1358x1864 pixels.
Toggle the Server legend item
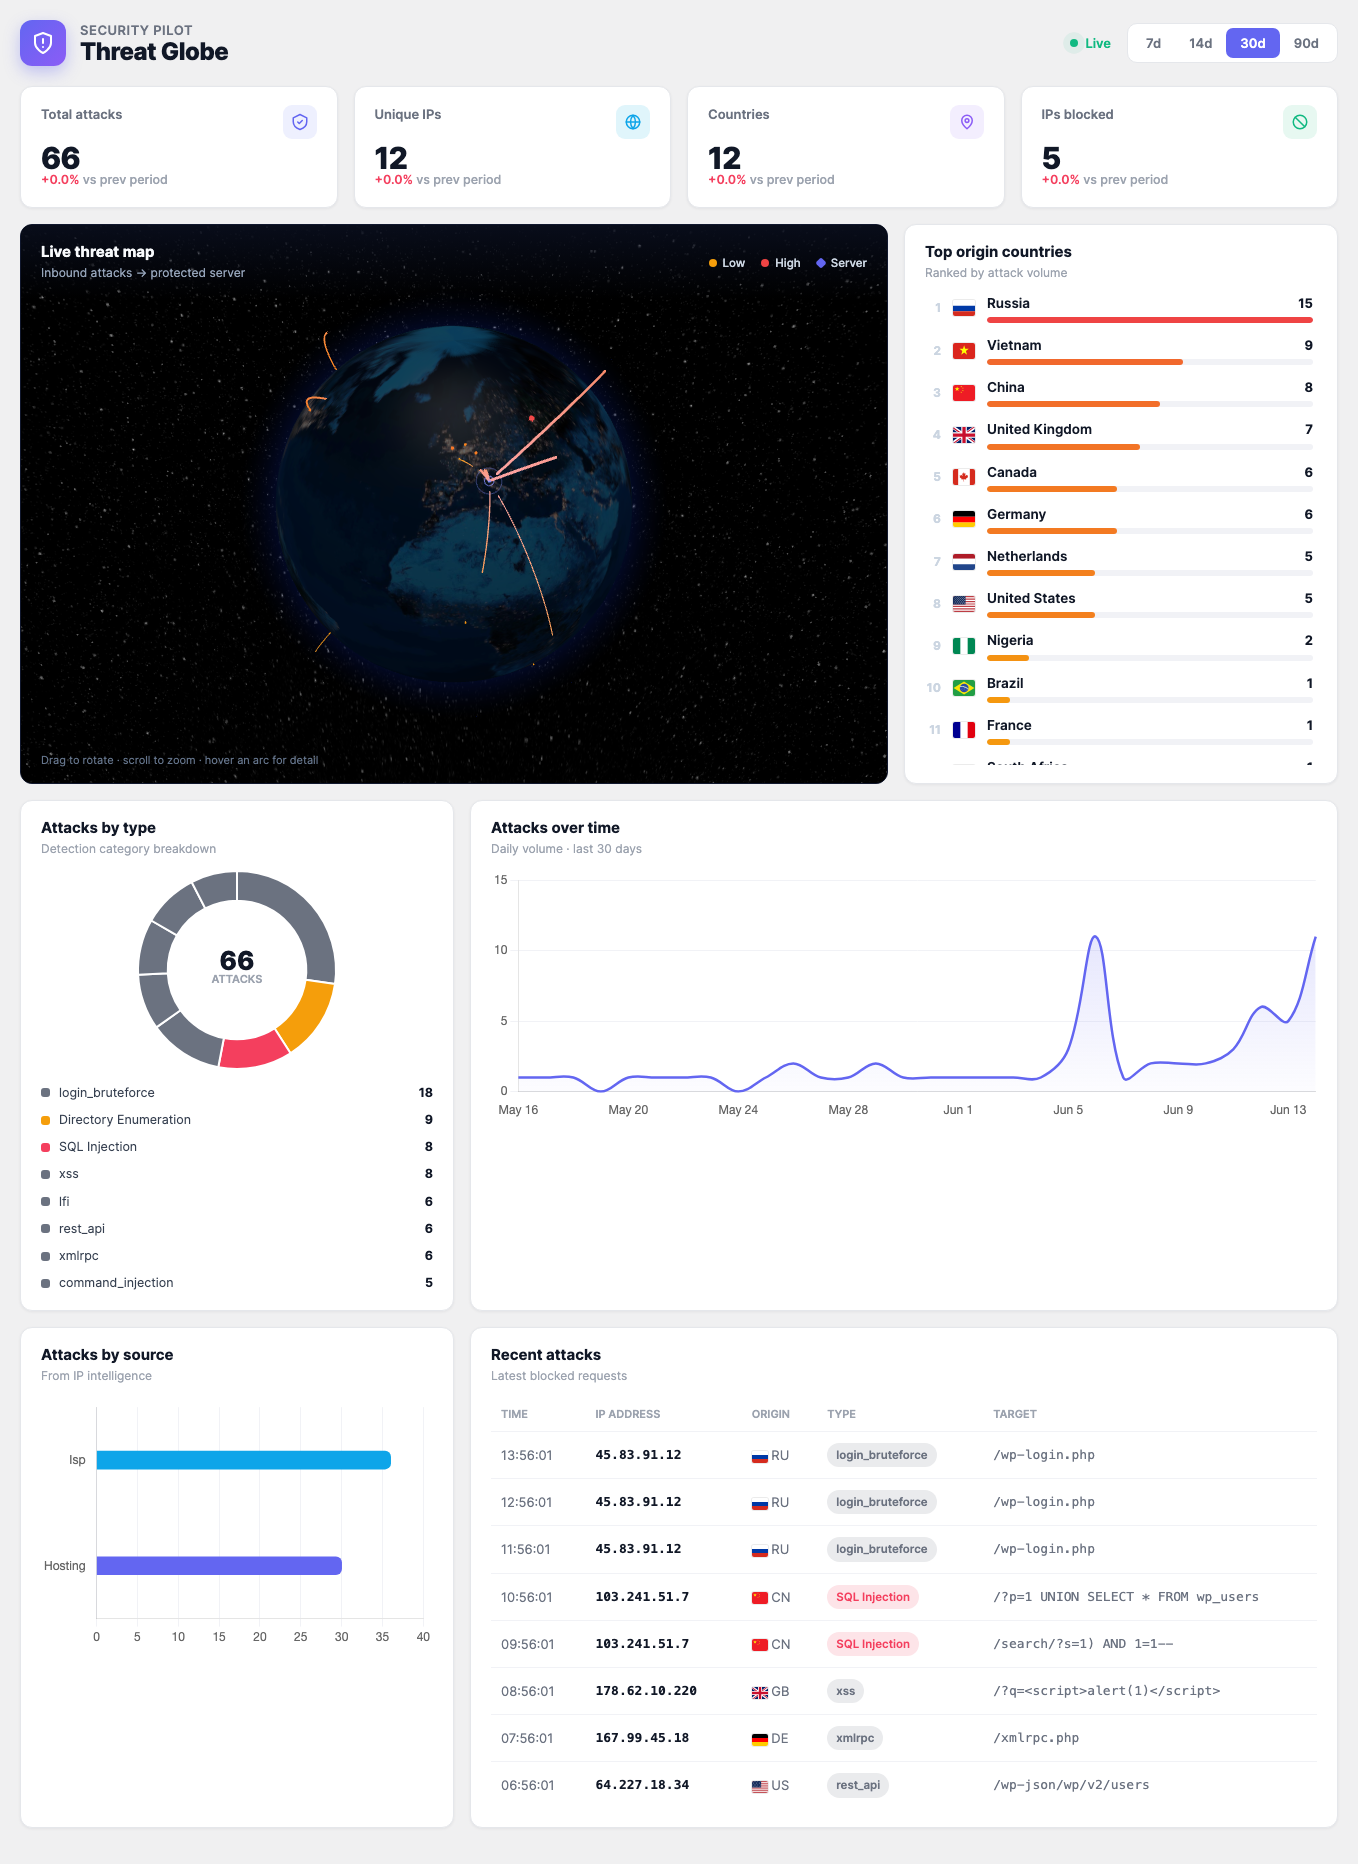click(842, 263)
